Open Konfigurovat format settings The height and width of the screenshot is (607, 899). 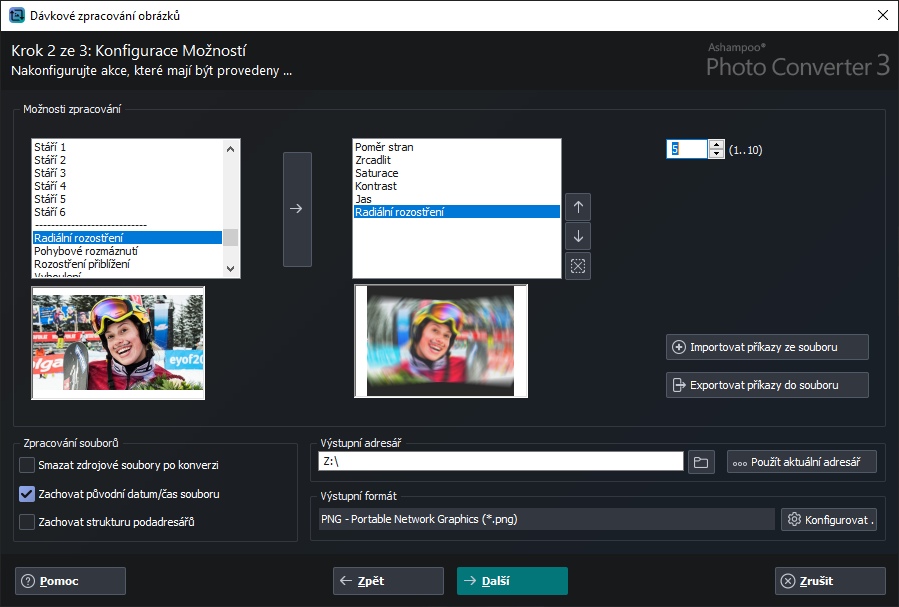[x=829, y=520]
